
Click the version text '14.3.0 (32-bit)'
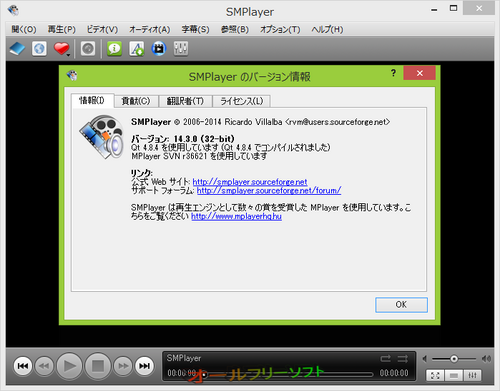[204, 139]
